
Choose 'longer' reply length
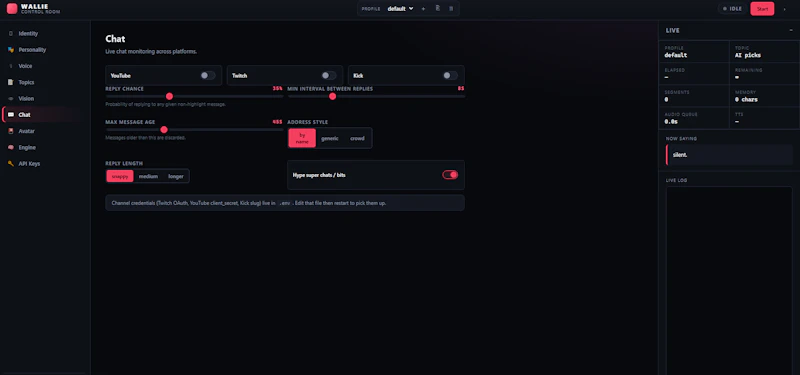pyautogui.click(x=176, y=177)
